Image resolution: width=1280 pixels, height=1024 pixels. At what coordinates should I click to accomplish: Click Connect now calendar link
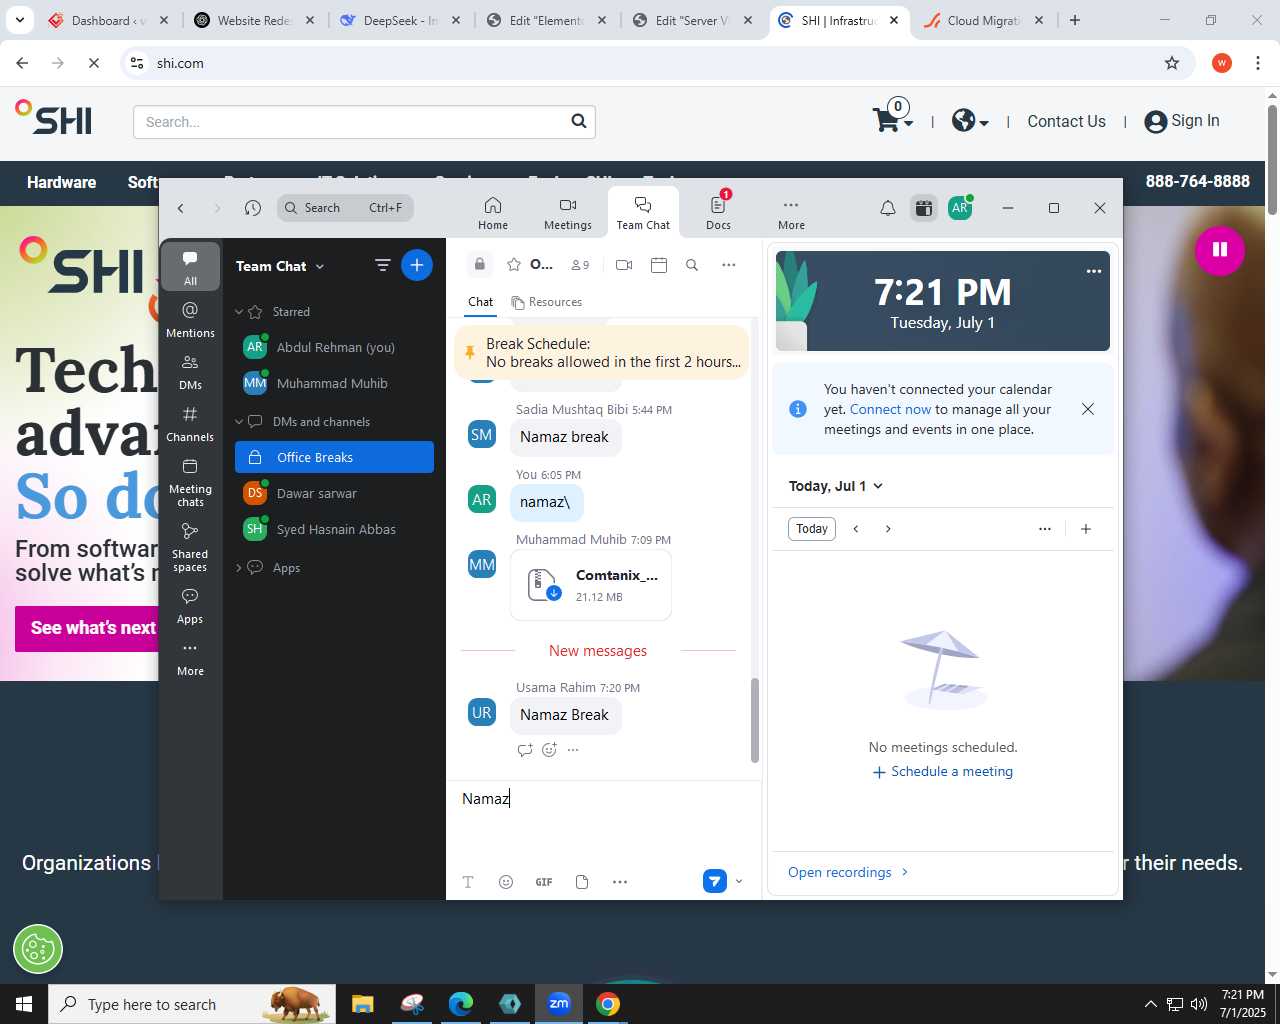(x=890, y=409)
